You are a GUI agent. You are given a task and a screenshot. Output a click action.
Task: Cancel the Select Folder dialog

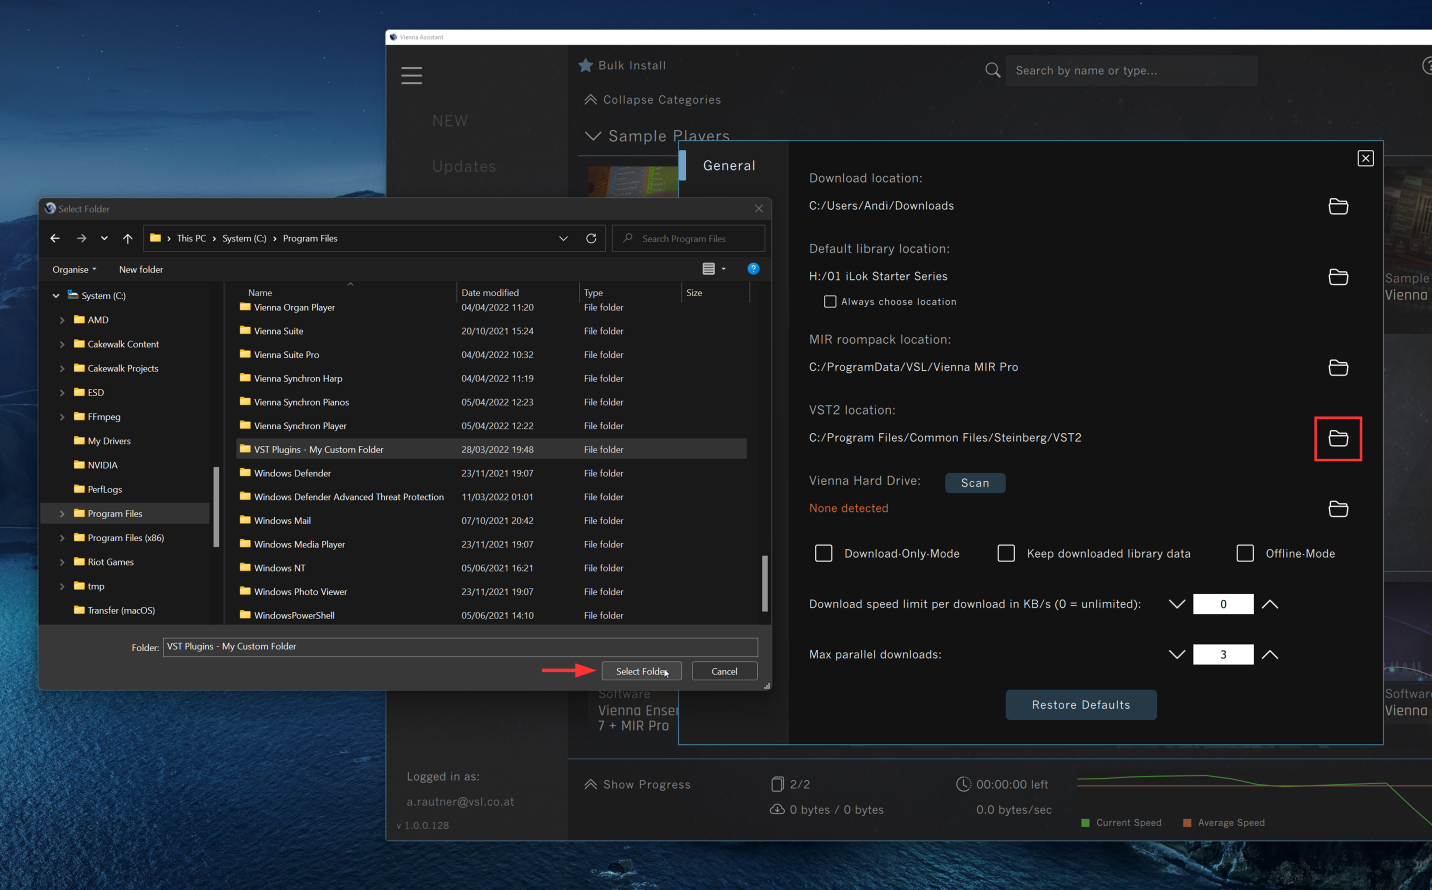724,671
